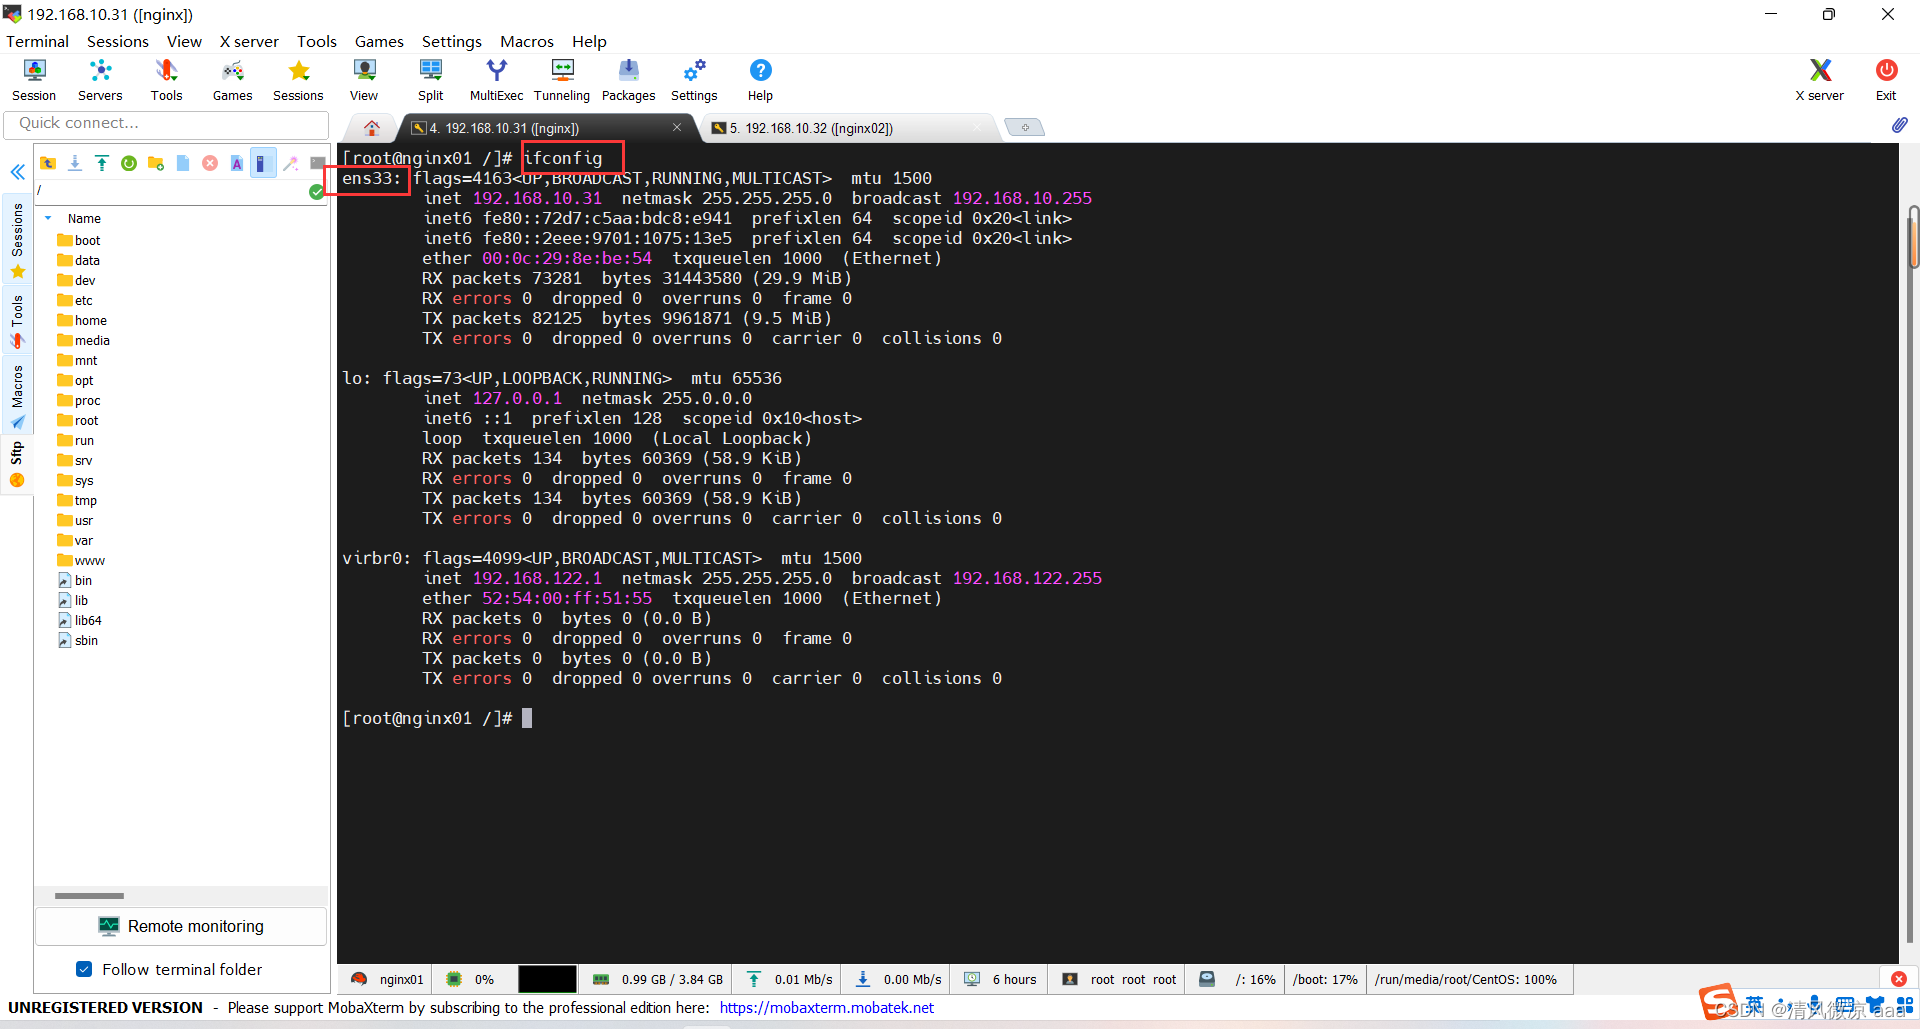Create a new file in SFTP panel
The image size is (1920, 1029).
point(183,163)
